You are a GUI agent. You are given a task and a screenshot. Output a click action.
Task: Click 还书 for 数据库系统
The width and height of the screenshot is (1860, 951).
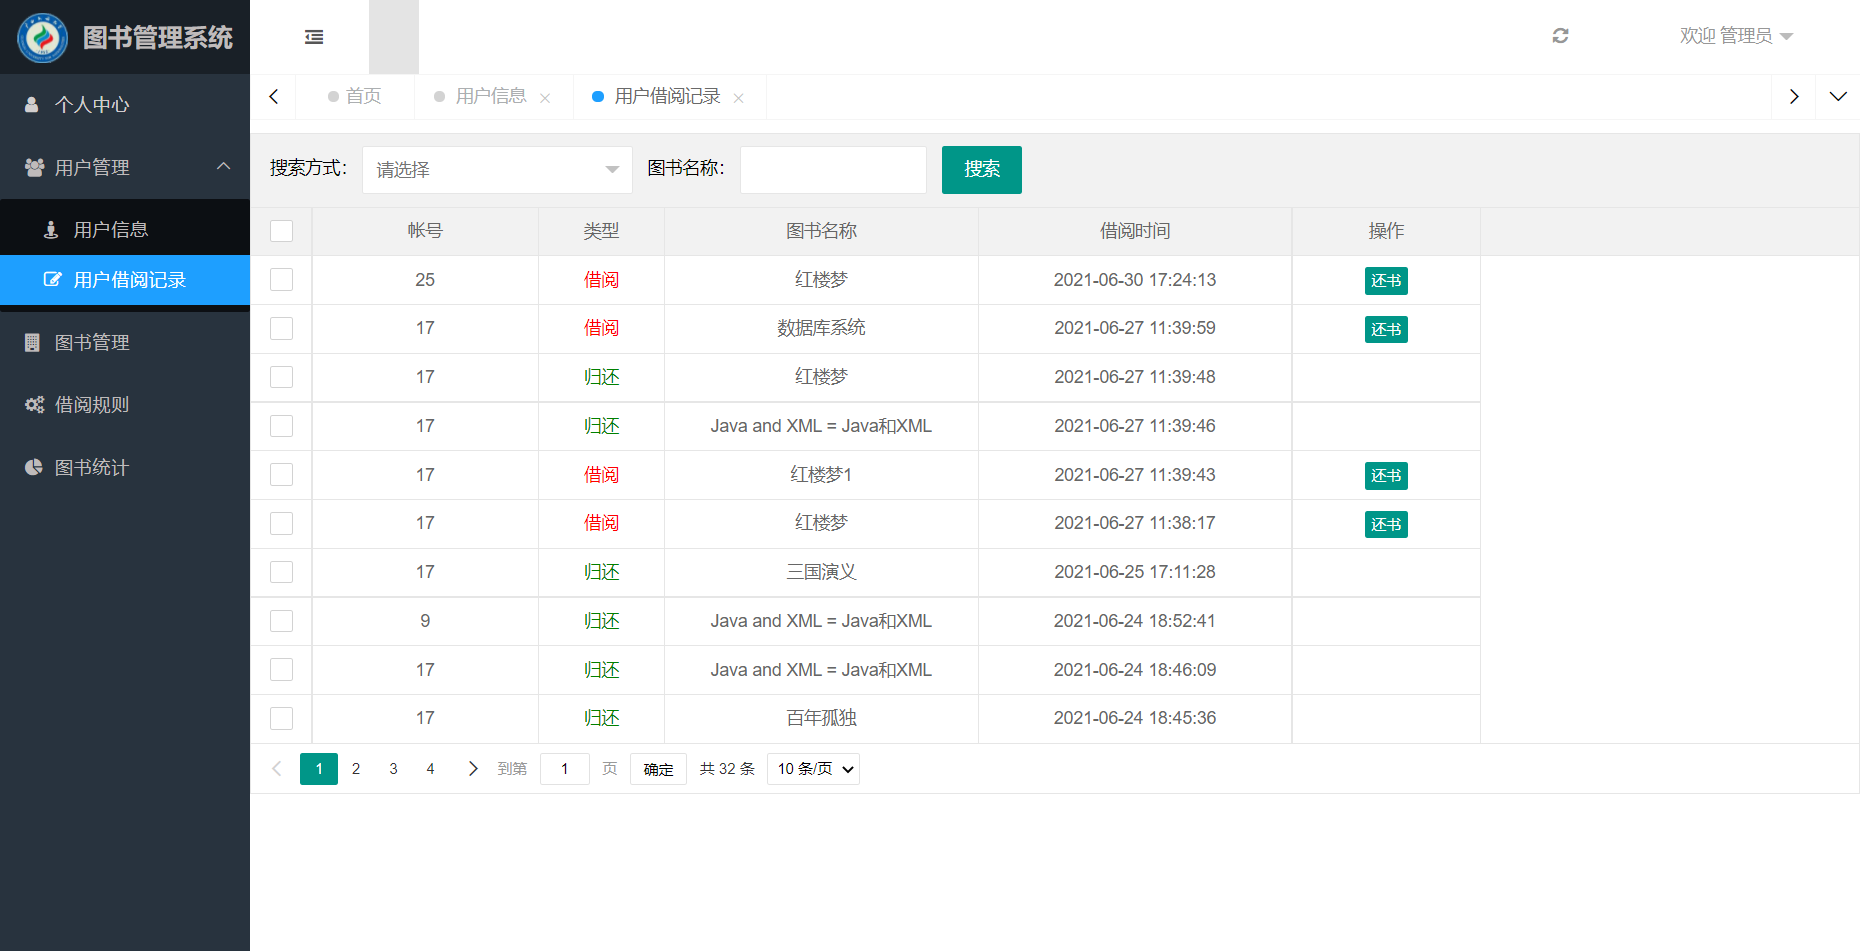tap(1386, 329)
